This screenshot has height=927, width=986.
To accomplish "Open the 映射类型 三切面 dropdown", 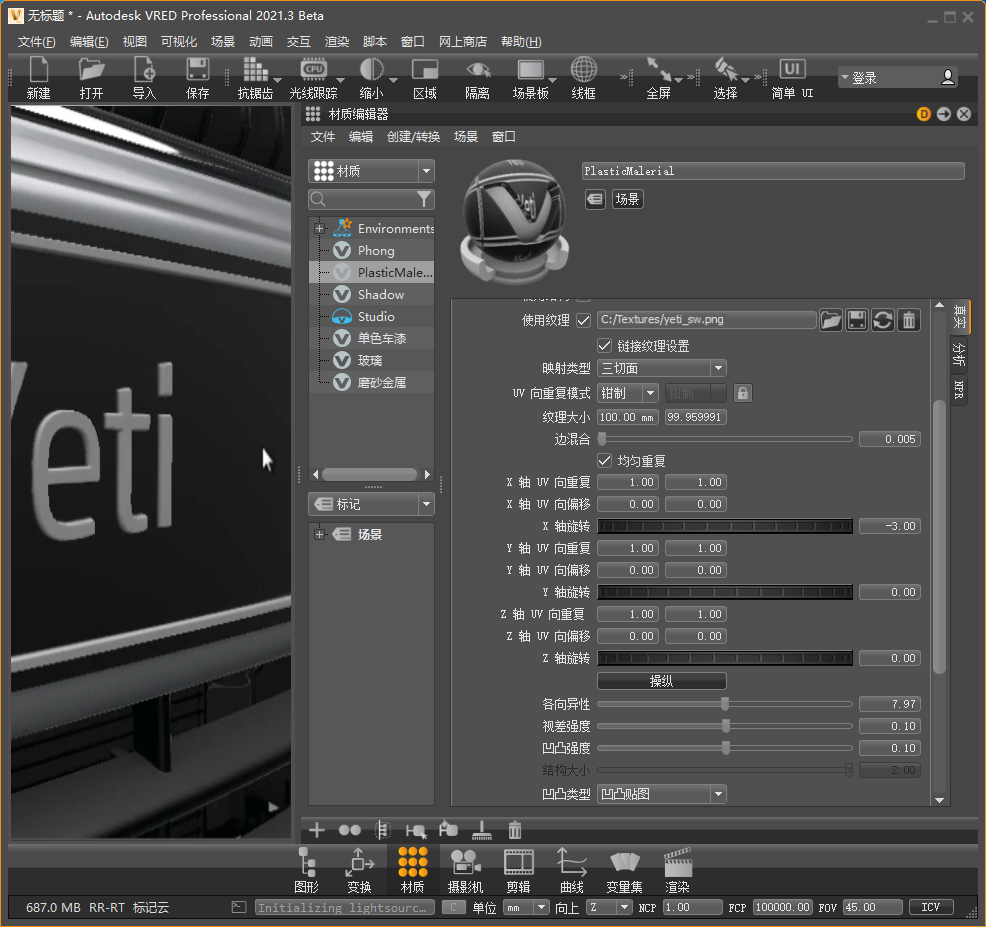I will click(662, 368).
